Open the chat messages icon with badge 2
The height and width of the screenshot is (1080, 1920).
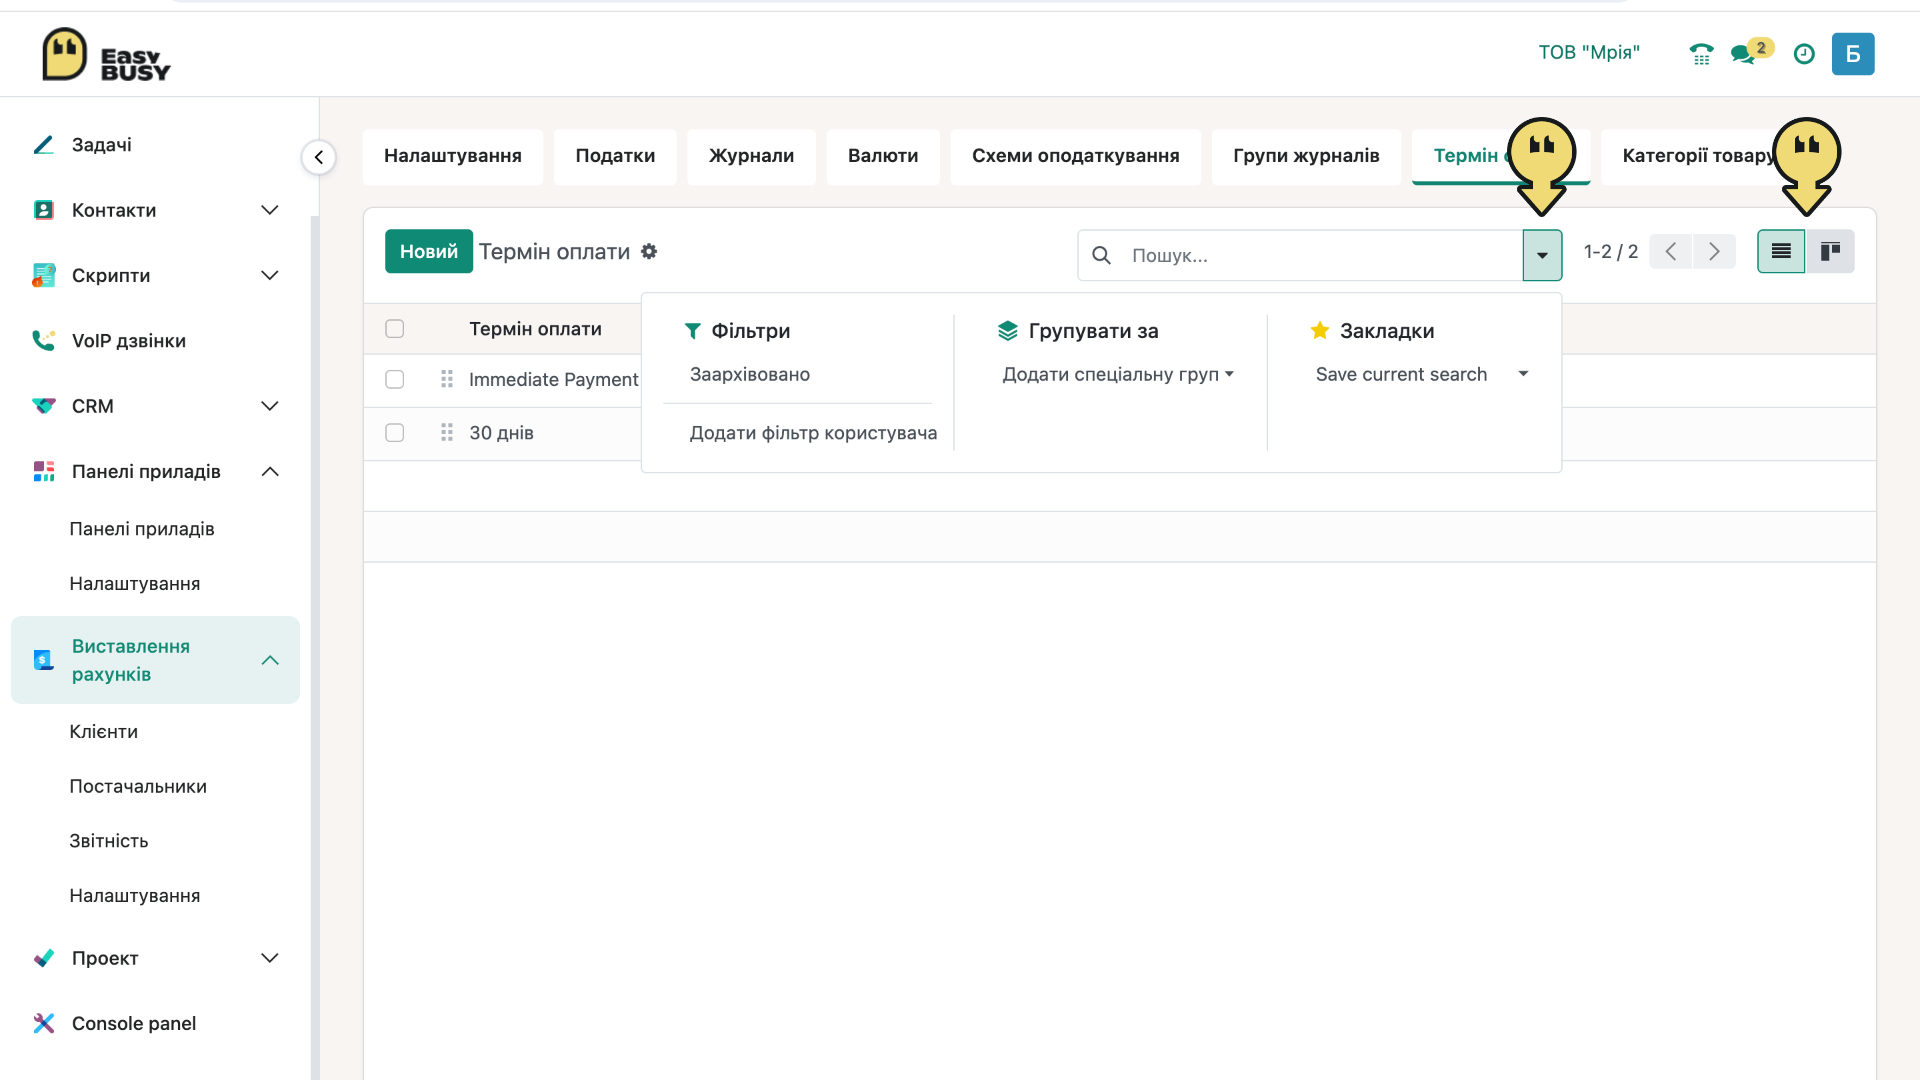(x=1751, y=52)
